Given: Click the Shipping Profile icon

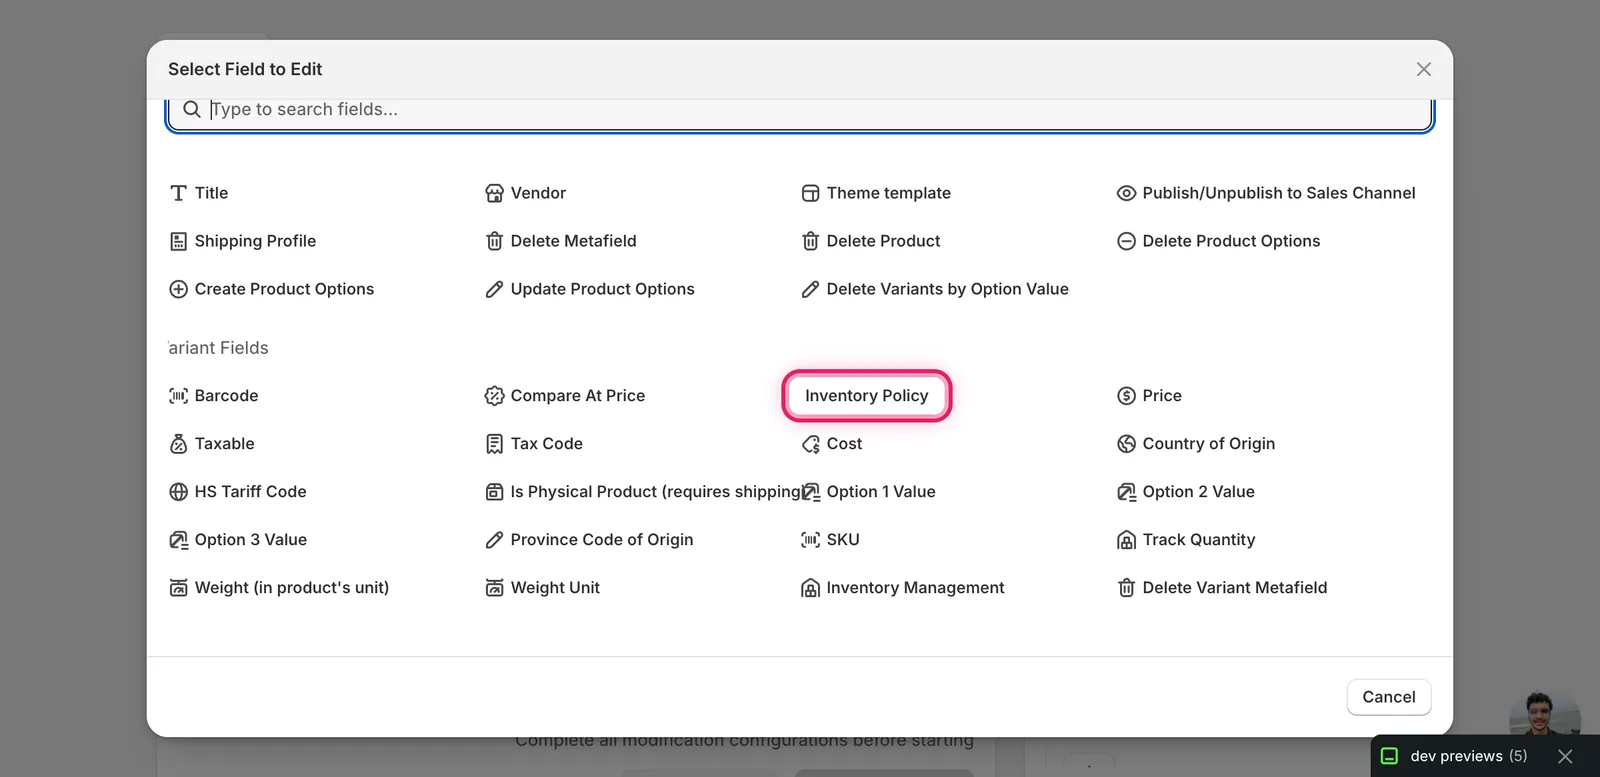Looking at the screenshot, I should (178, 241).
